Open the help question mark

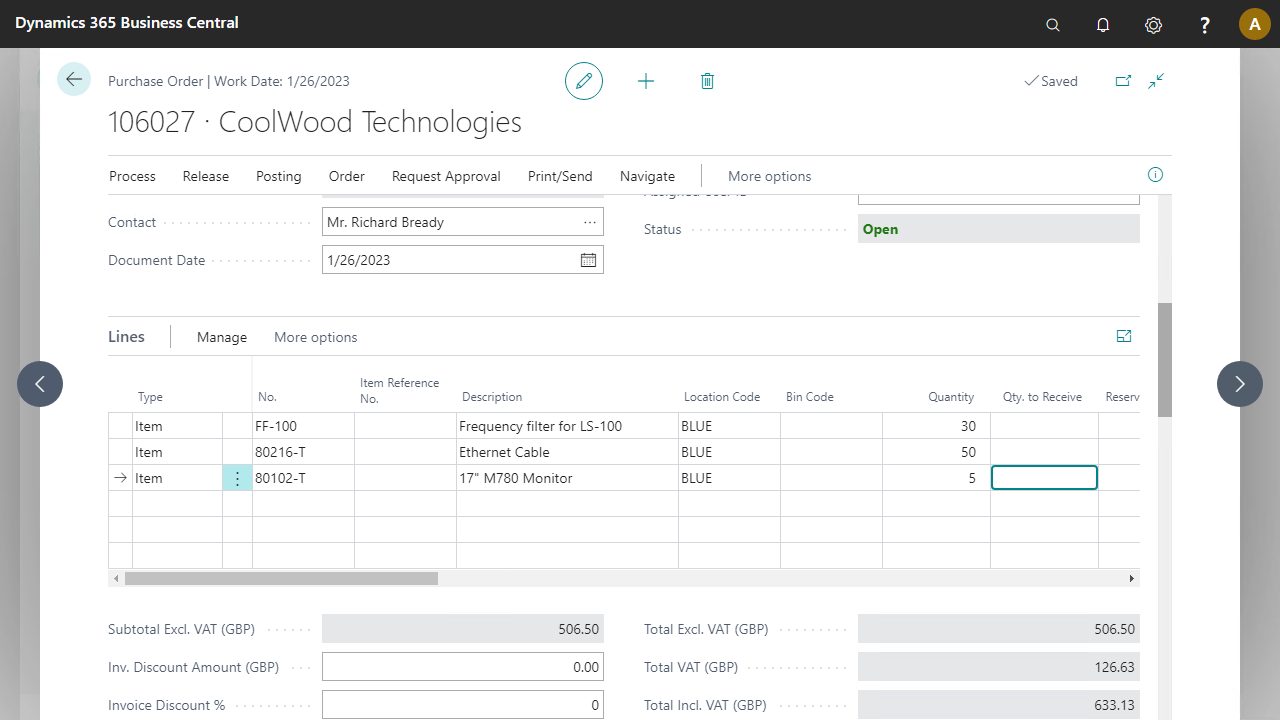tap(1205, 25)
